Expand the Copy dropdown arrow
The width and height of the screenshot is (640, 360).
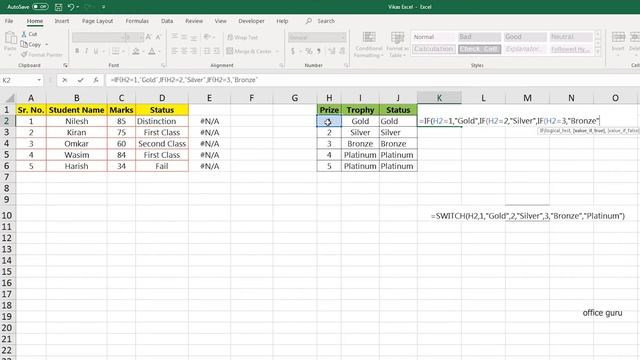47,44
